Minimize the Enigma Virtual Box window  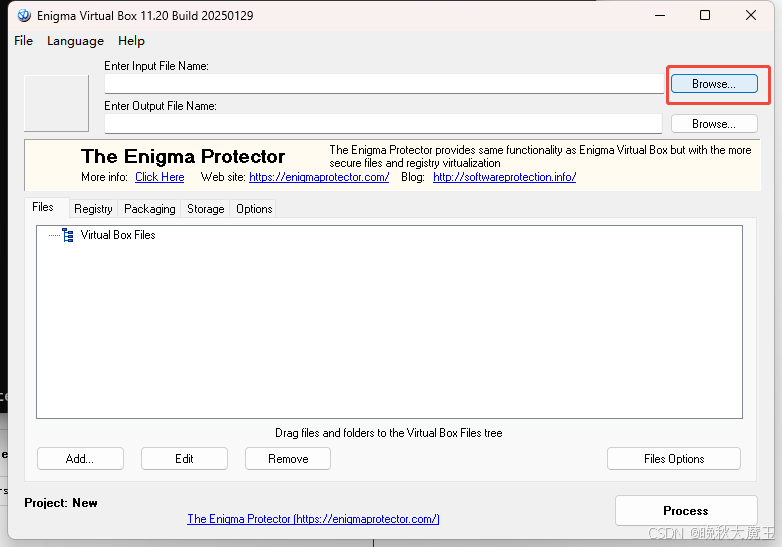660,15
